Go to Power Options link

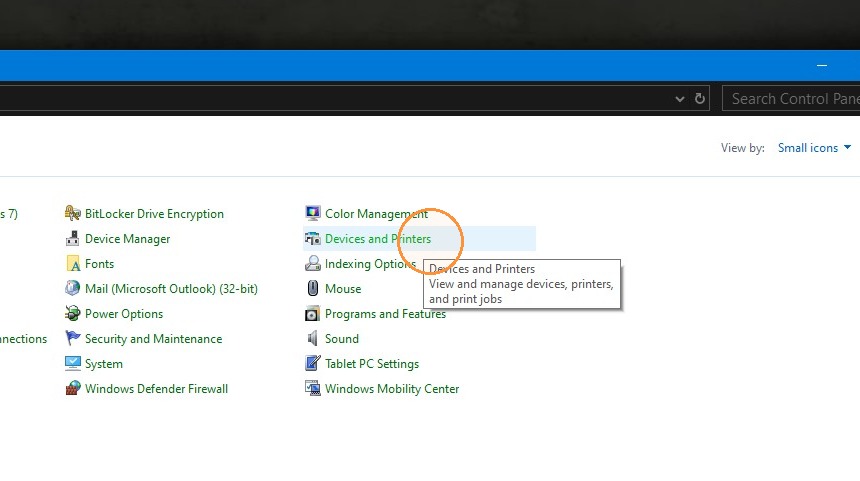click(x=124, y=314)
